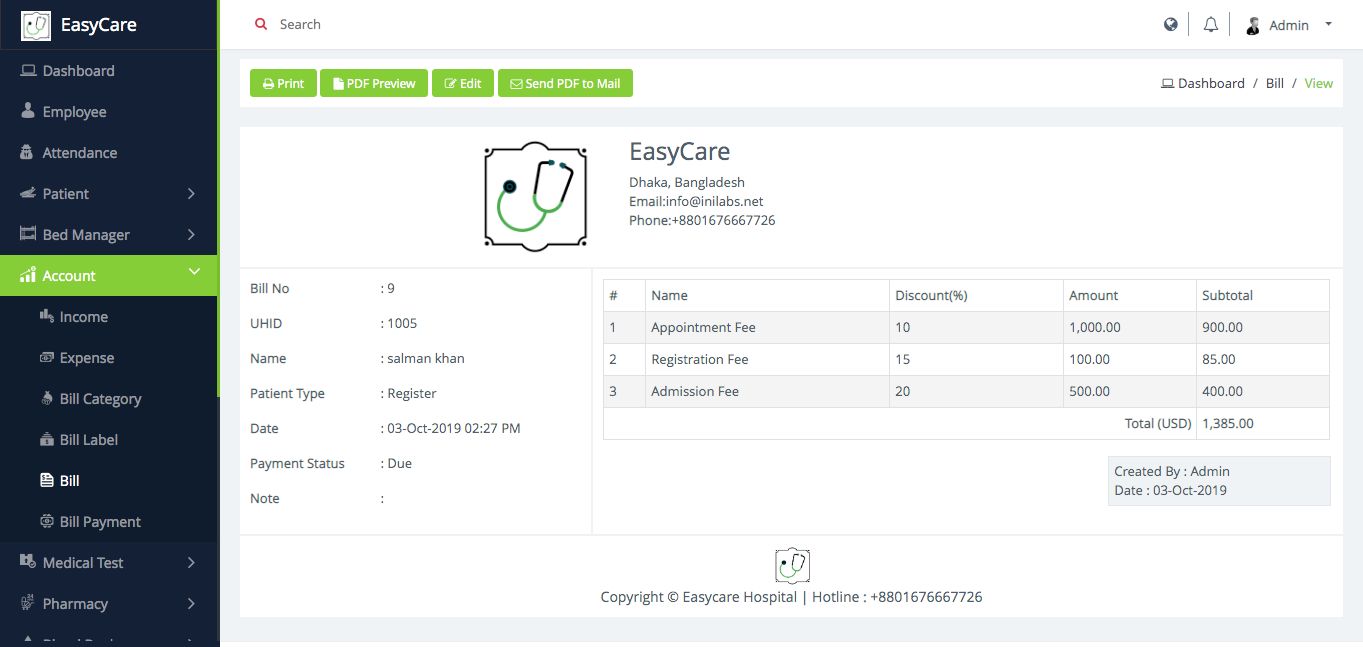The width and height of the screenshot is (1363, 647).
Task: Click the PDF Preview button
Action: pos(374,84)
